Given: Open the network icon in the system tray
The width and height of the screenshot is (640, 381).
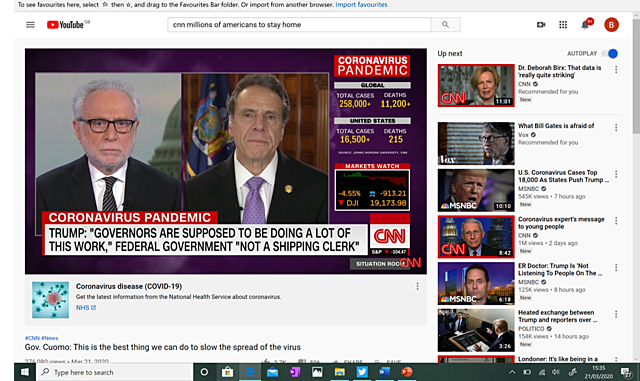Looking at the screenshot, I should coord(542,372).
